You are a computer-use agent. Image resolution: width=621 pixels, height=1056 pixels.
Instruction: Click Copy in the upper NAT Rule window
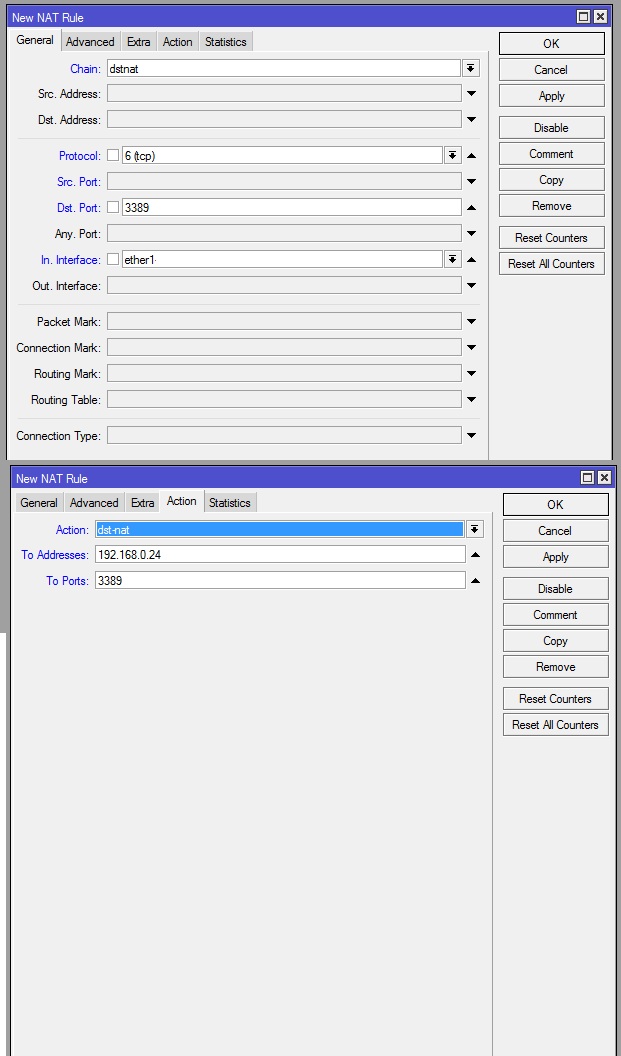(552, 180)
